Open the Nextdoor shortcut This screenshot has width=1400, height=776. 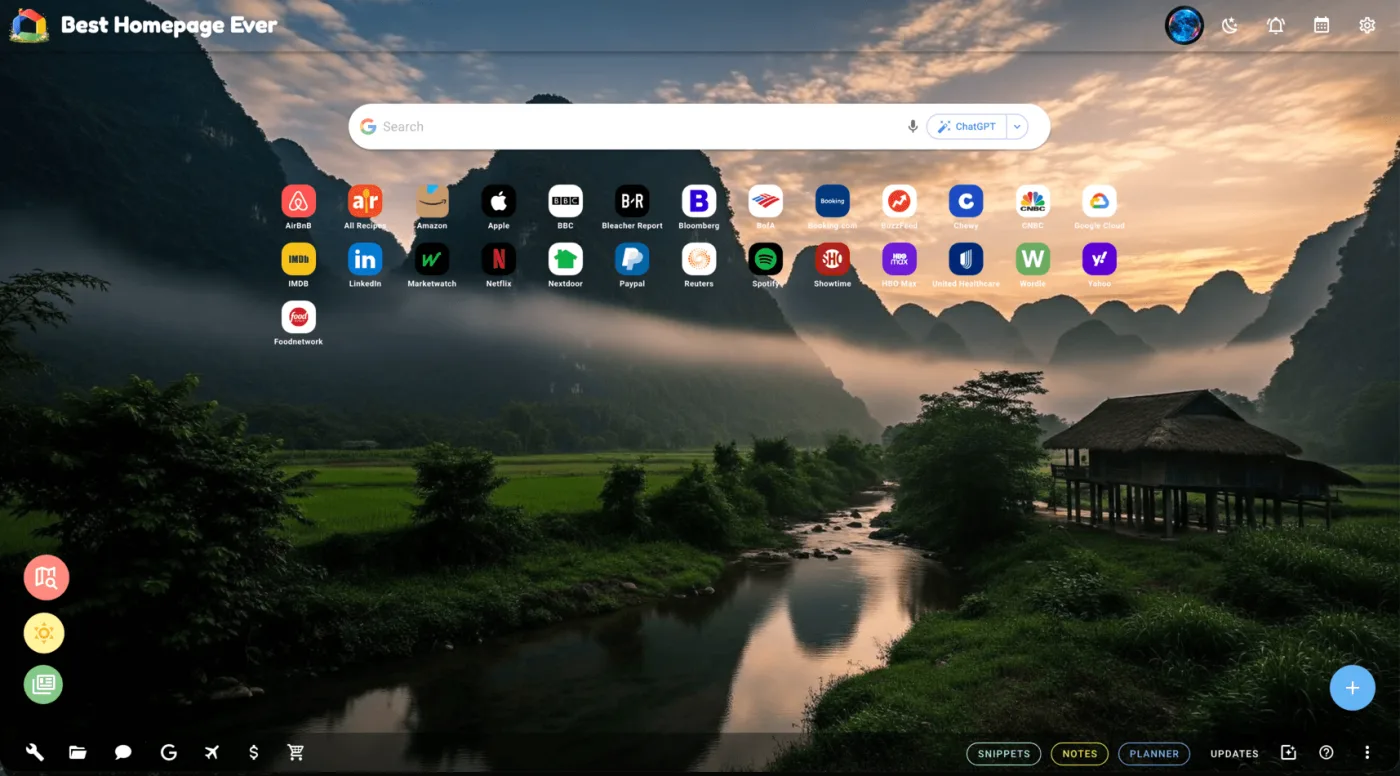(x=566, y=259)
